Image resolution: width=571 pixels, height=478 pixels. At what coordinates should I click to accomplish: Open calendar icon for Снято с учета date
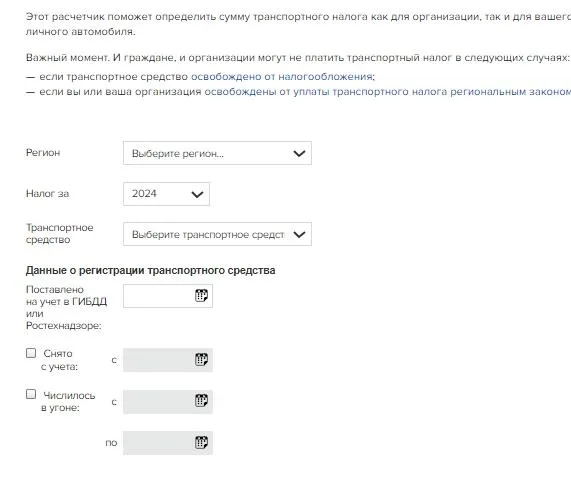[x=201, y=359]
